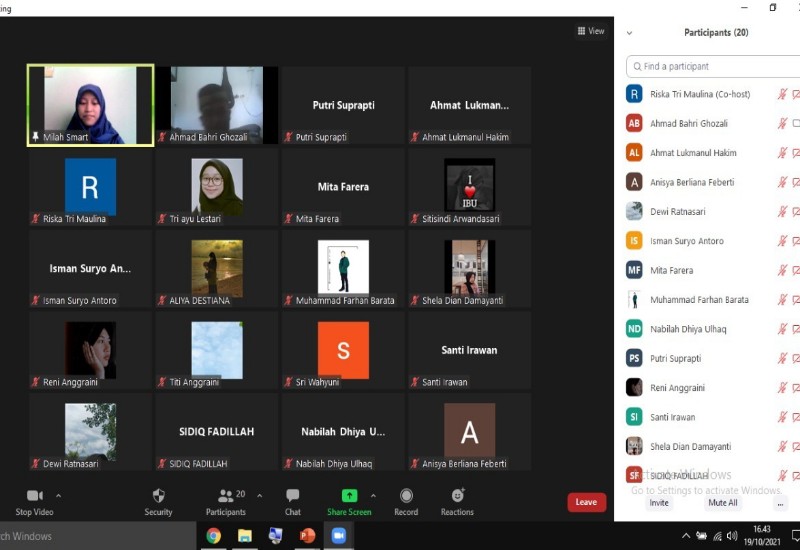Click the green Share Screen icon

click(349, 495)
